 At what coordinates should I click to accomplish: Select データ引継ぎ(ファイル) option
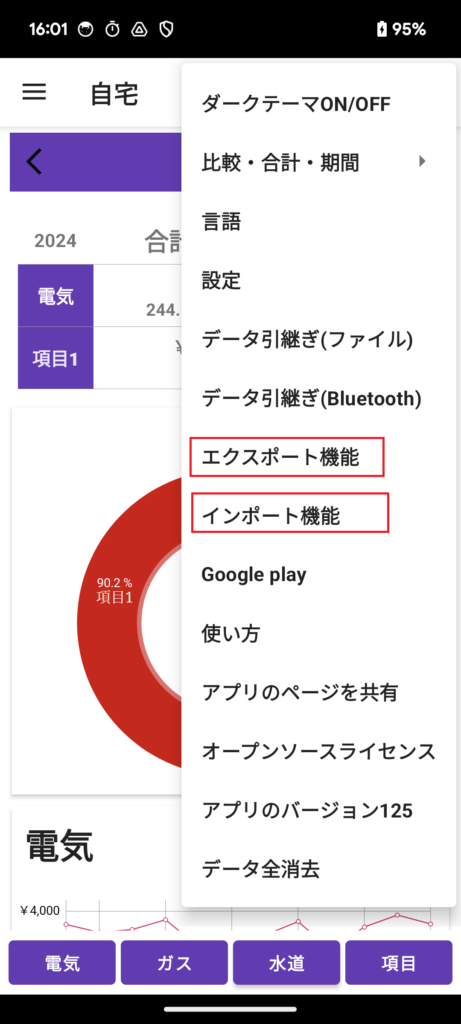(318, 340)
